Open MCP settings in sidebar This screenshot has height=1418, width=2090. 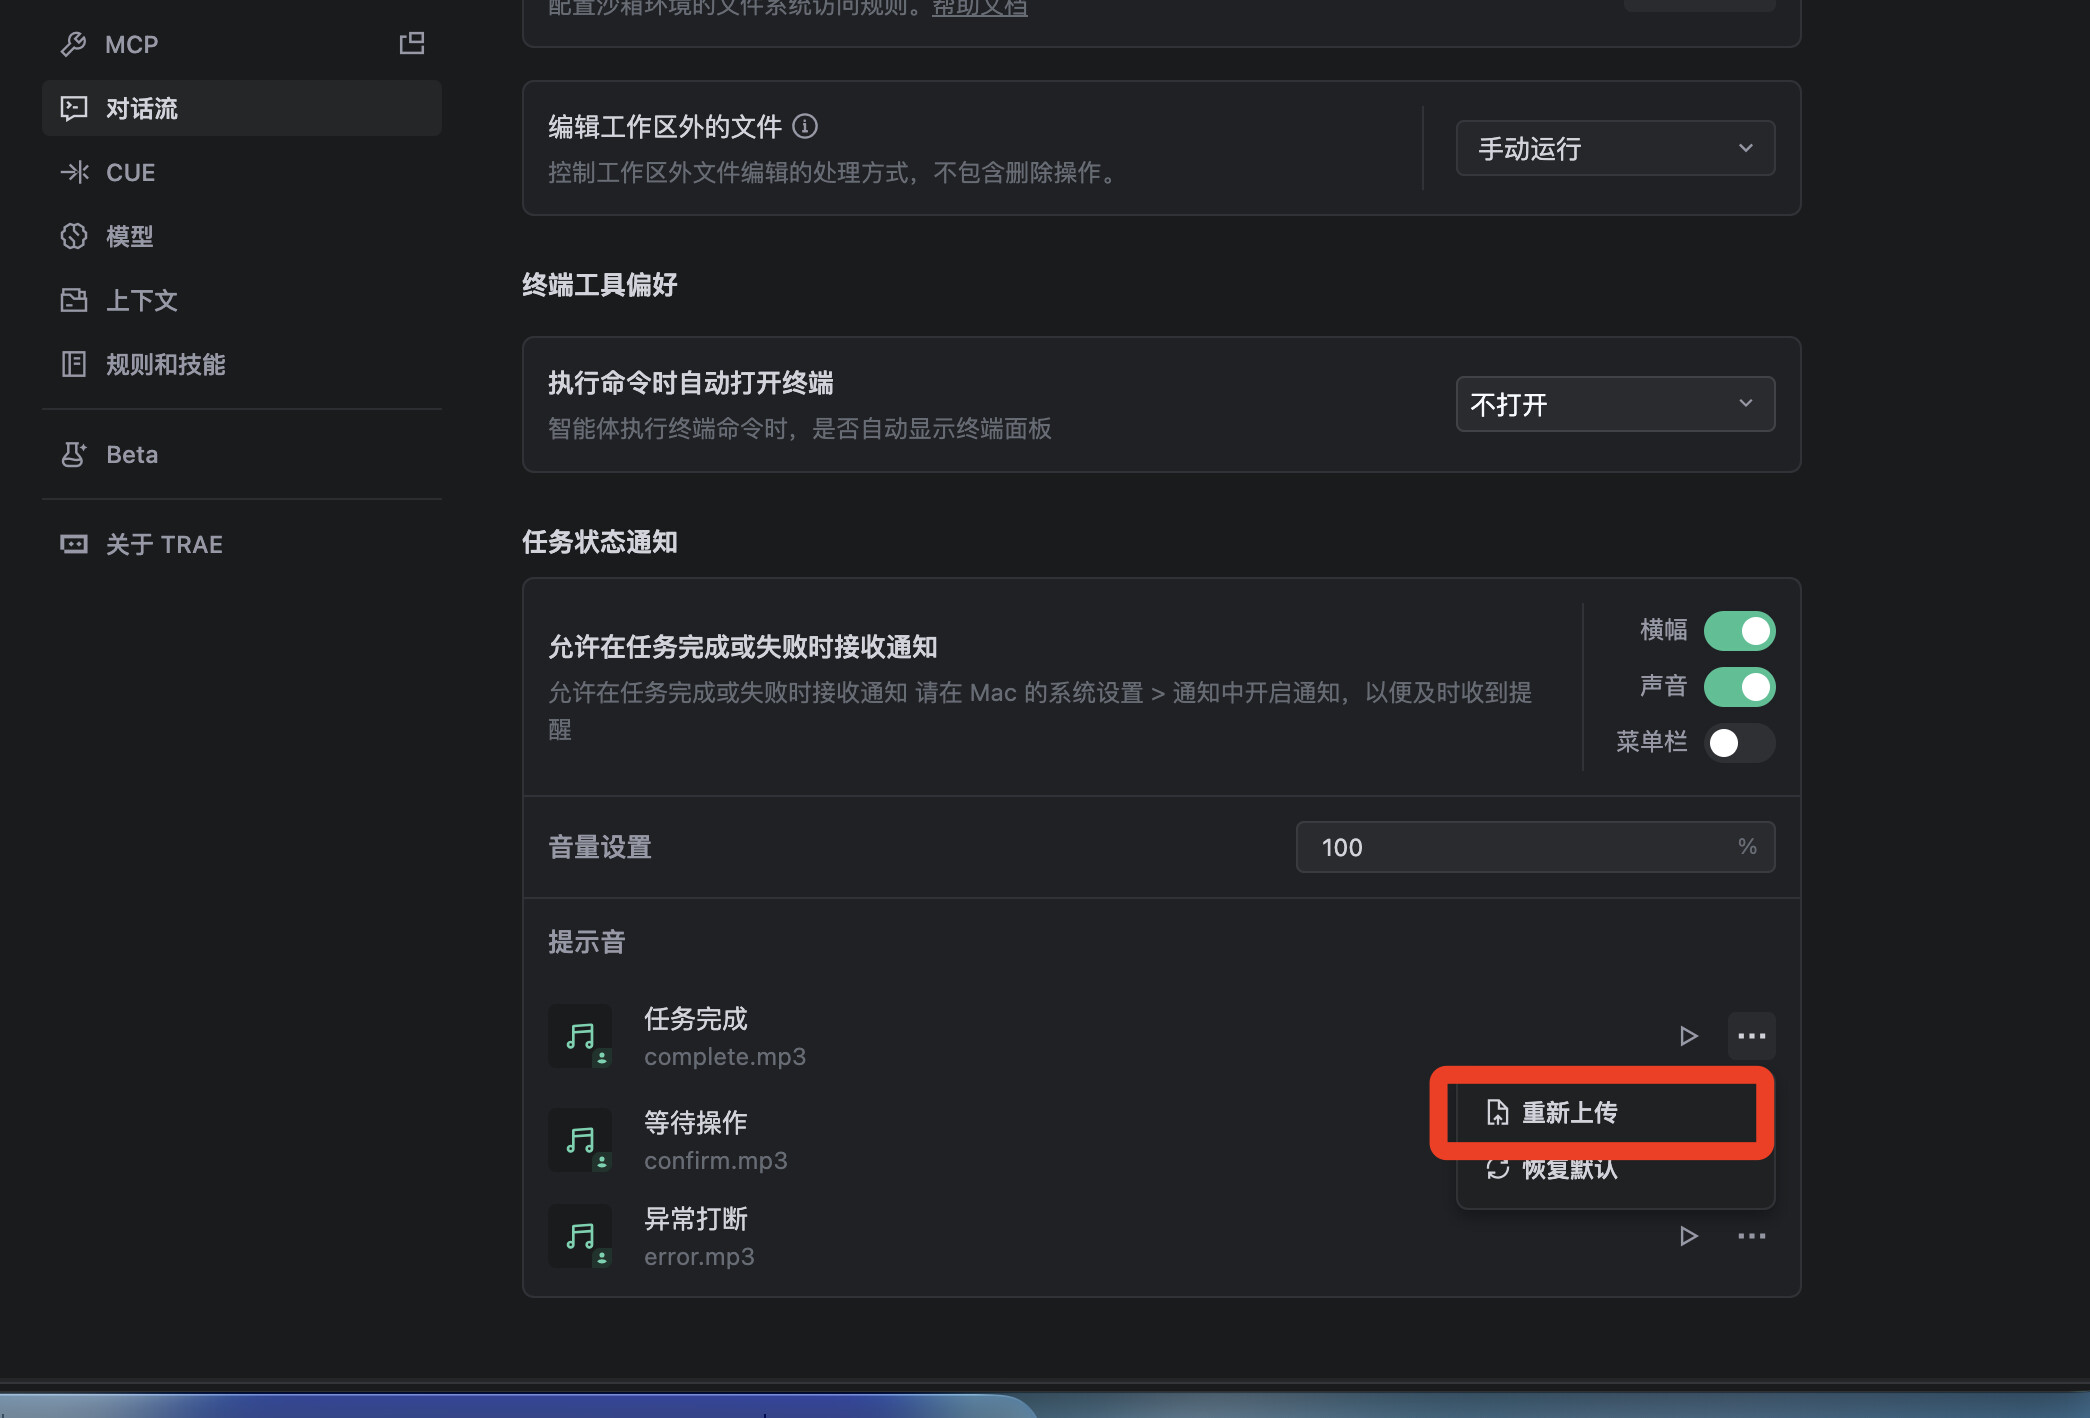click(x=241, y=44)
